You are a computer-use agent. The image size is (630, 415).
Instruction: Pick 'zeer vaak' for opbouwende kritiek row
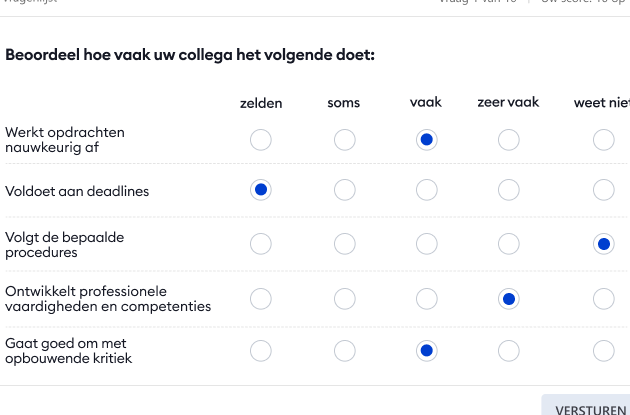(509, 351)
